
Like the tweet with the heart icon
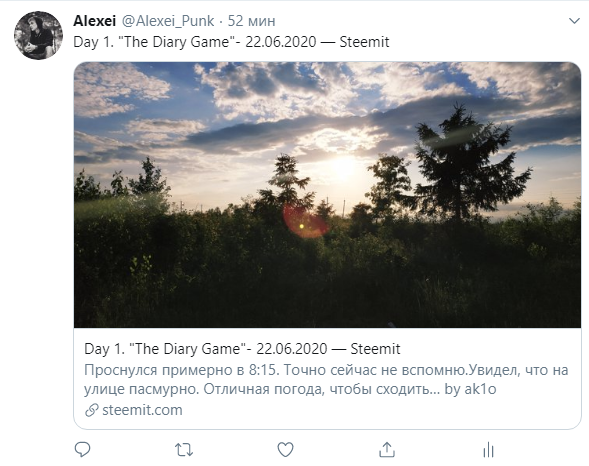tap(285, 449)
